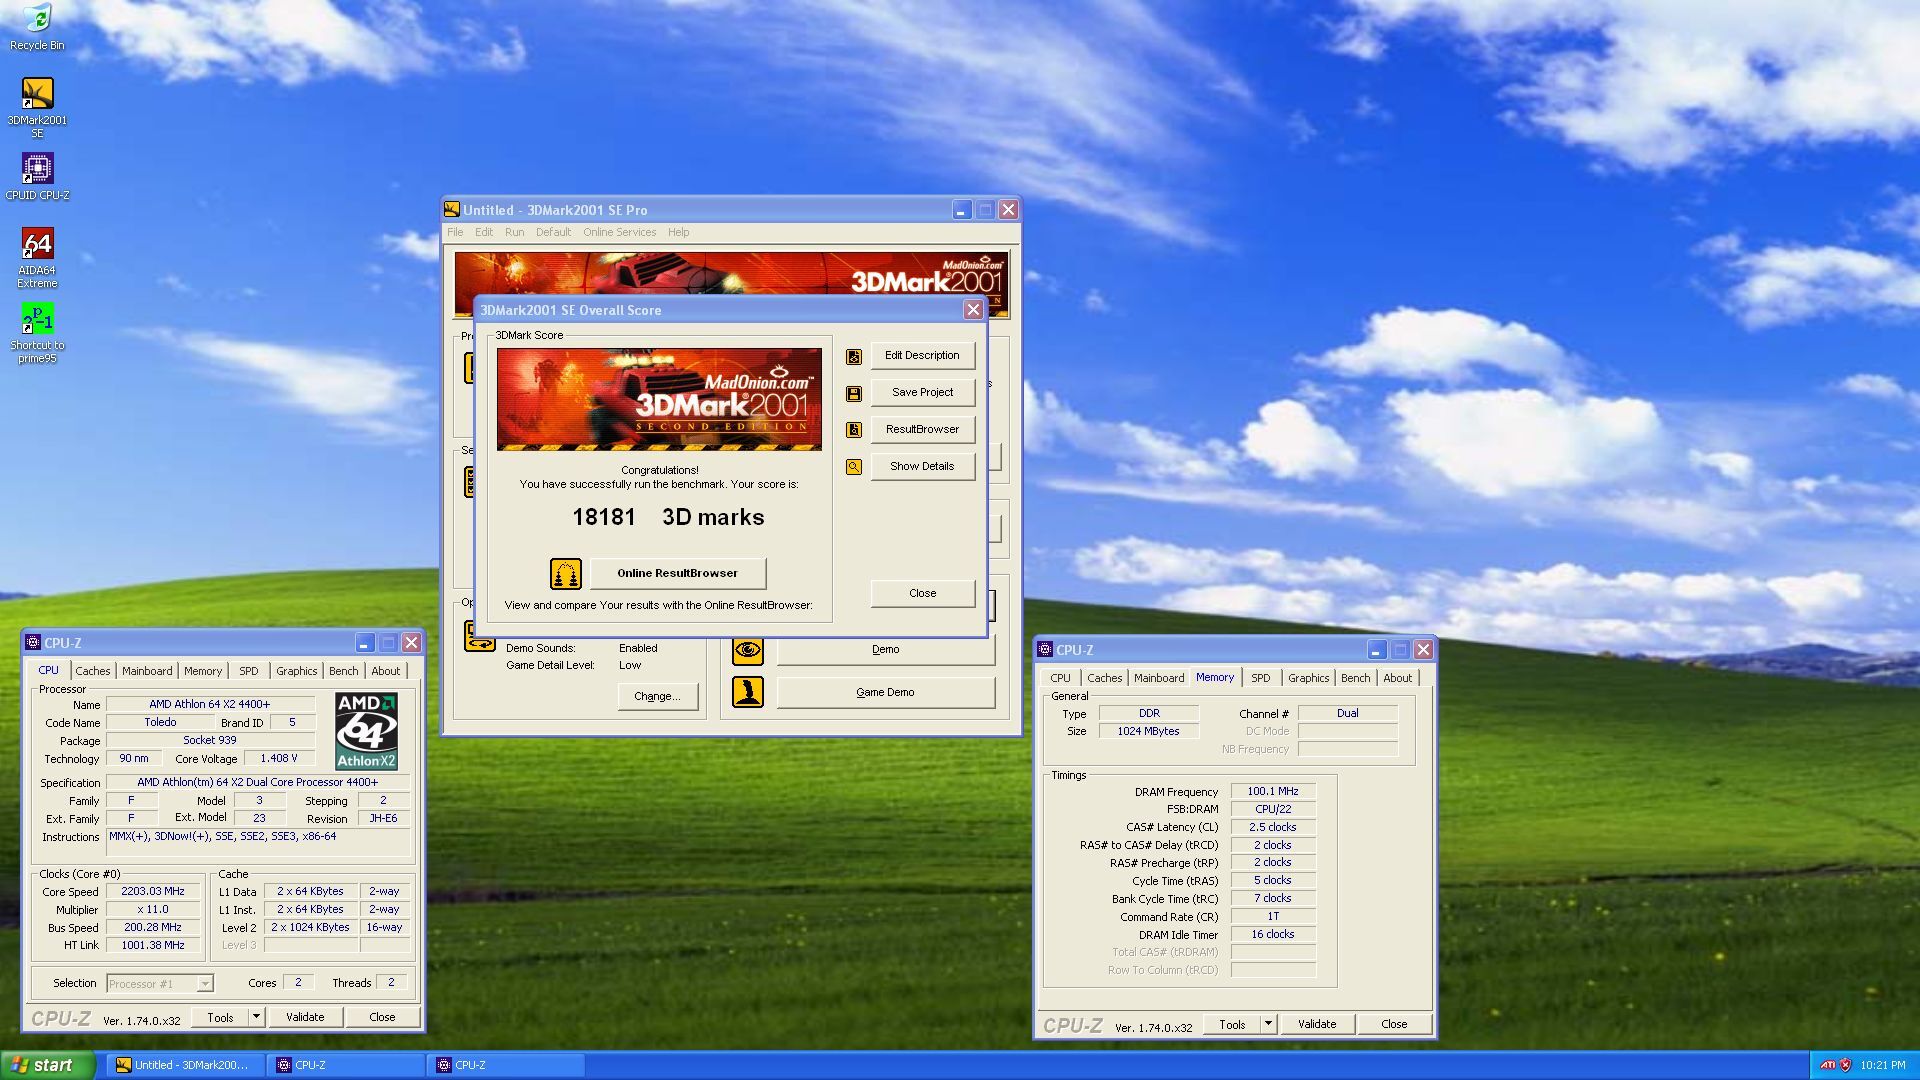Open the Run menu in 3DMark2001
The width and height of the screenshot is (1920, 1080).
(x=514, y=232)
